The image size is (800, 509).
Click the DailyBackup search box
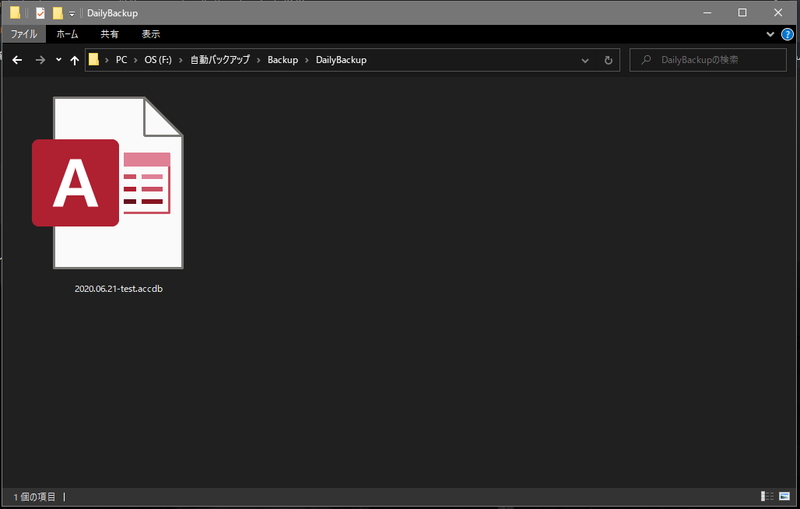tap(708, 60)
